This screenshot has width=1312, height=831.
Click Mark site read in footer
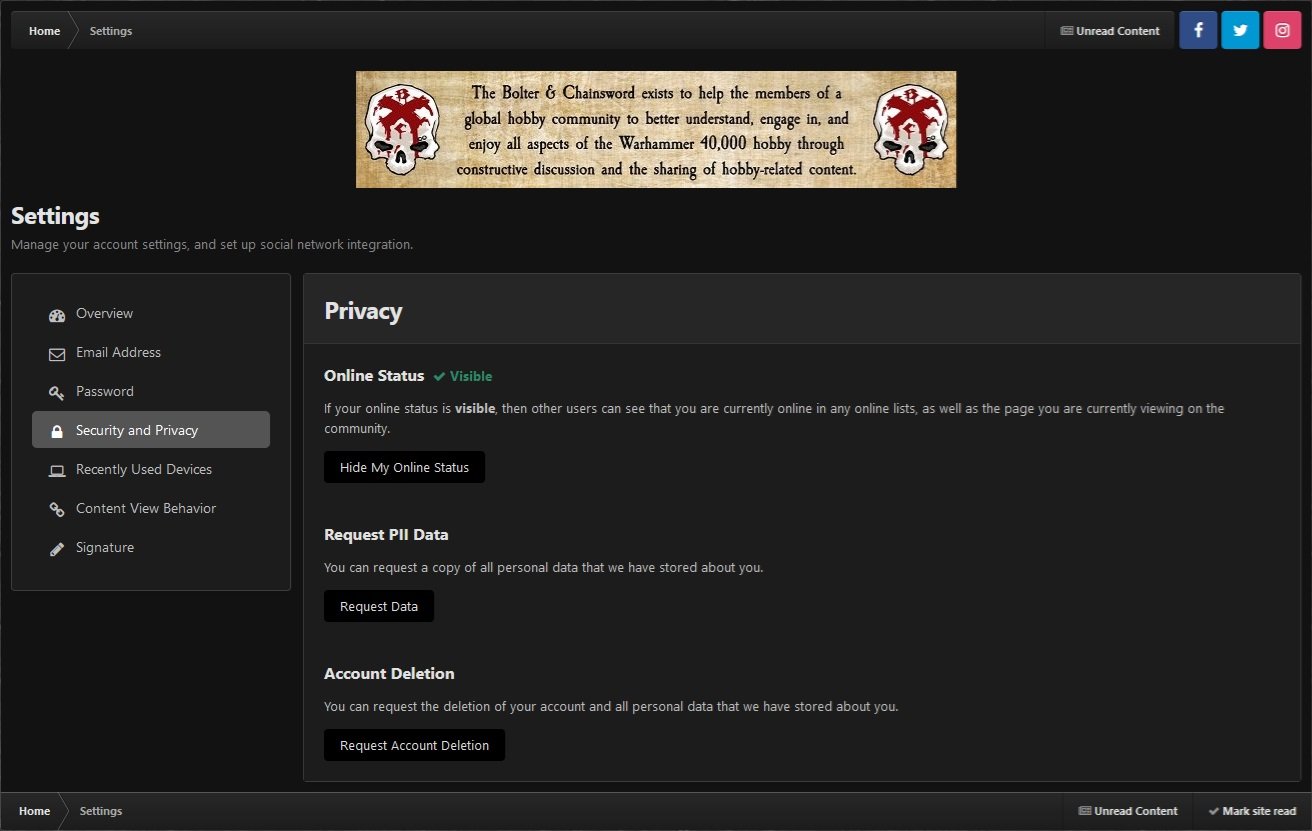(1252, 811)
